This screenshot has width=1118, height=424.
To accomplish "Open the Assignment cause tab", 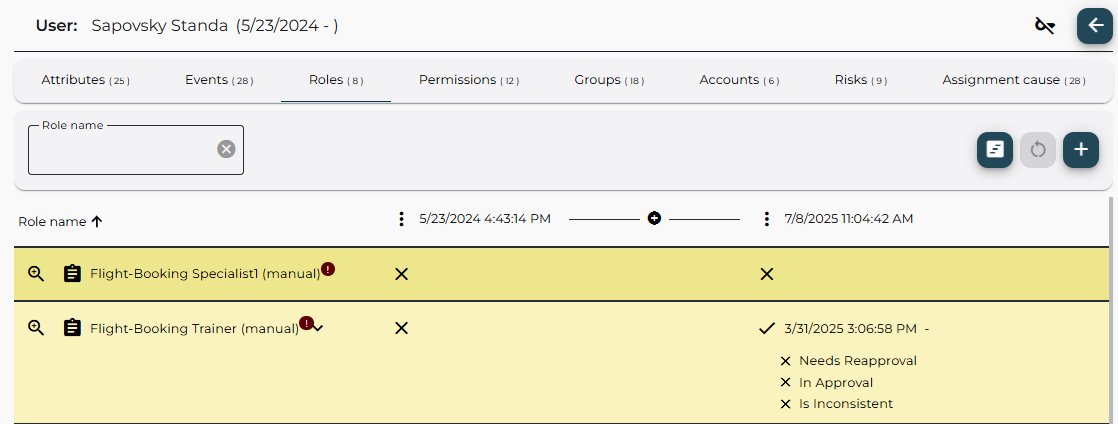I will coord(1012,80).
